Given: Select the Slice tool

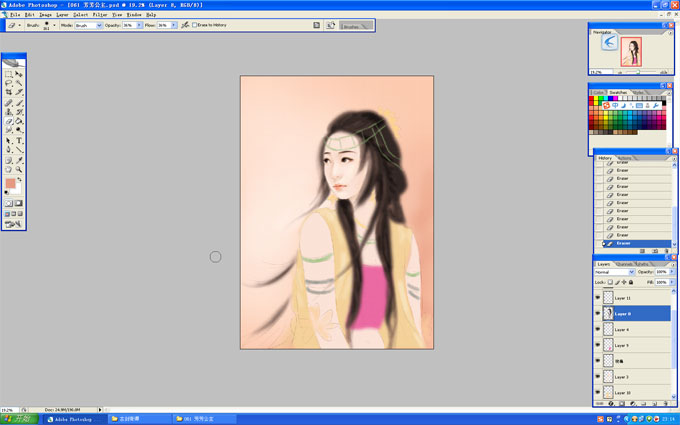Looking at the screenshot, I should pos(19,92).
